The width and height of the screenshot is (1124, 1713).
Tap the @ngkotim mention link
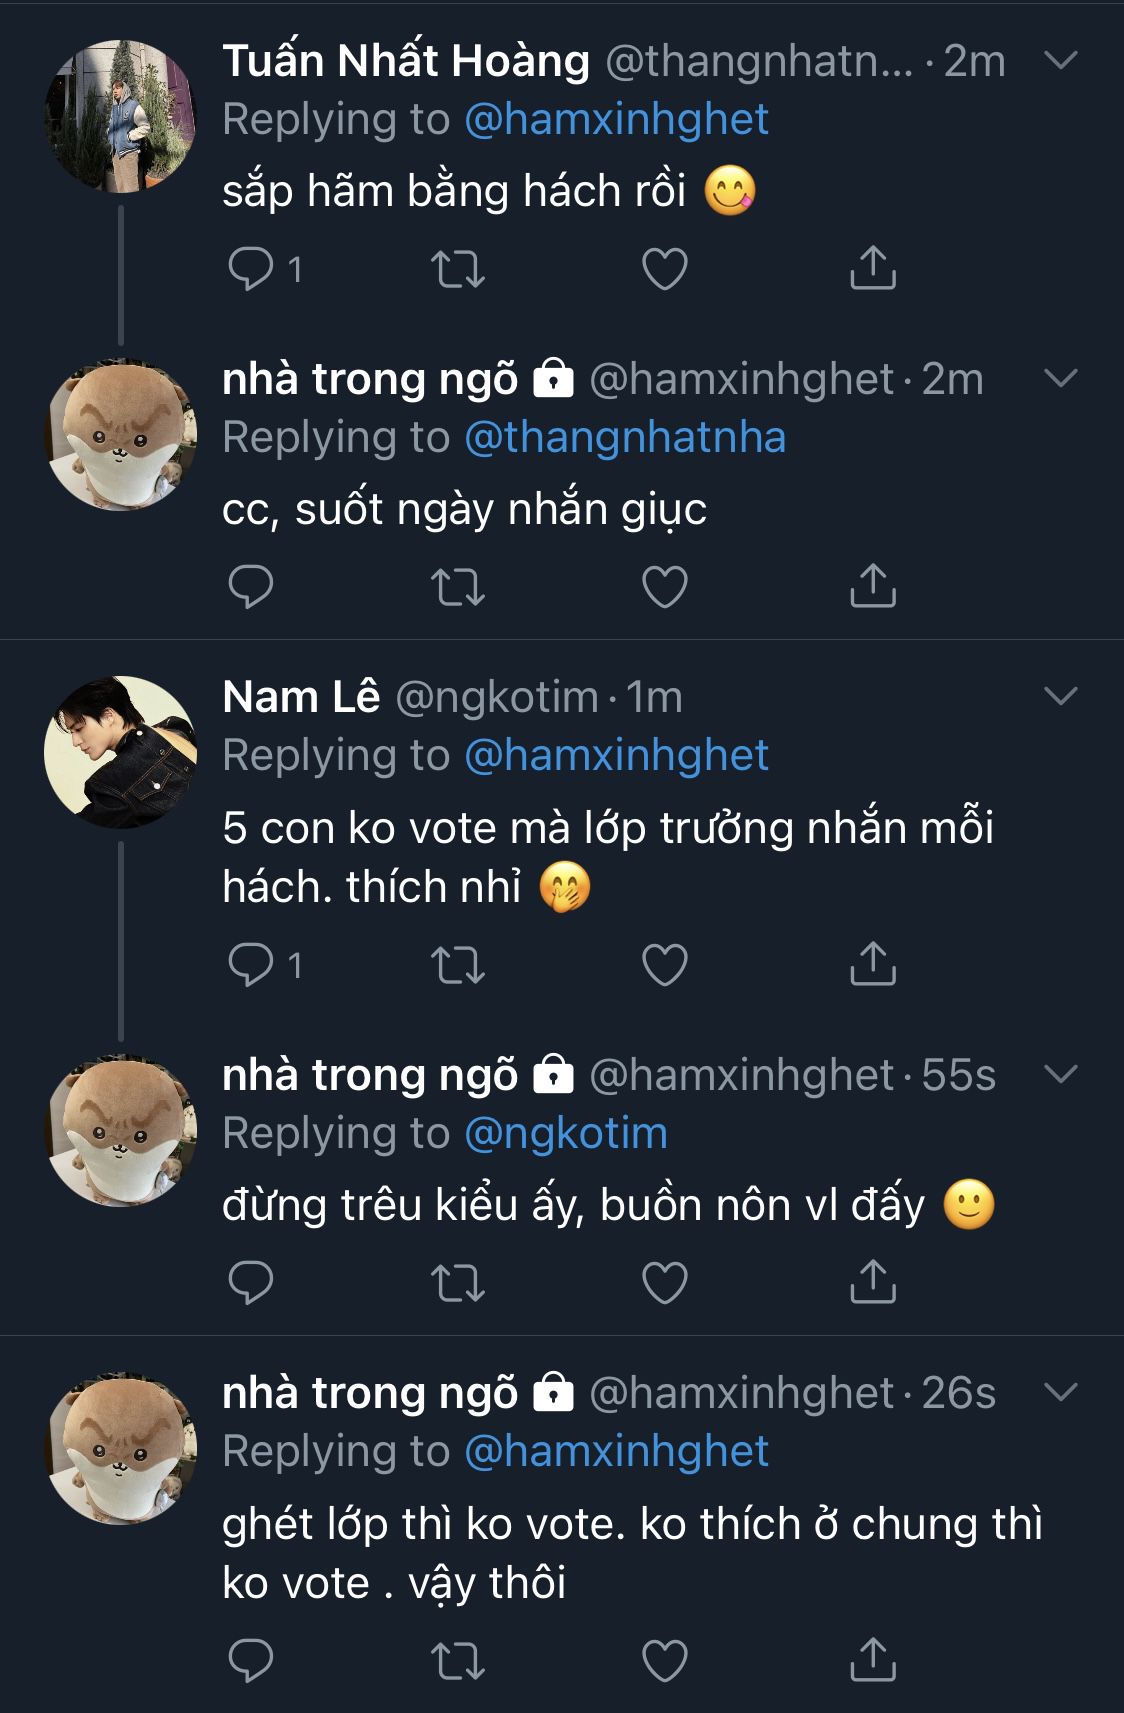pos(566,1133)
